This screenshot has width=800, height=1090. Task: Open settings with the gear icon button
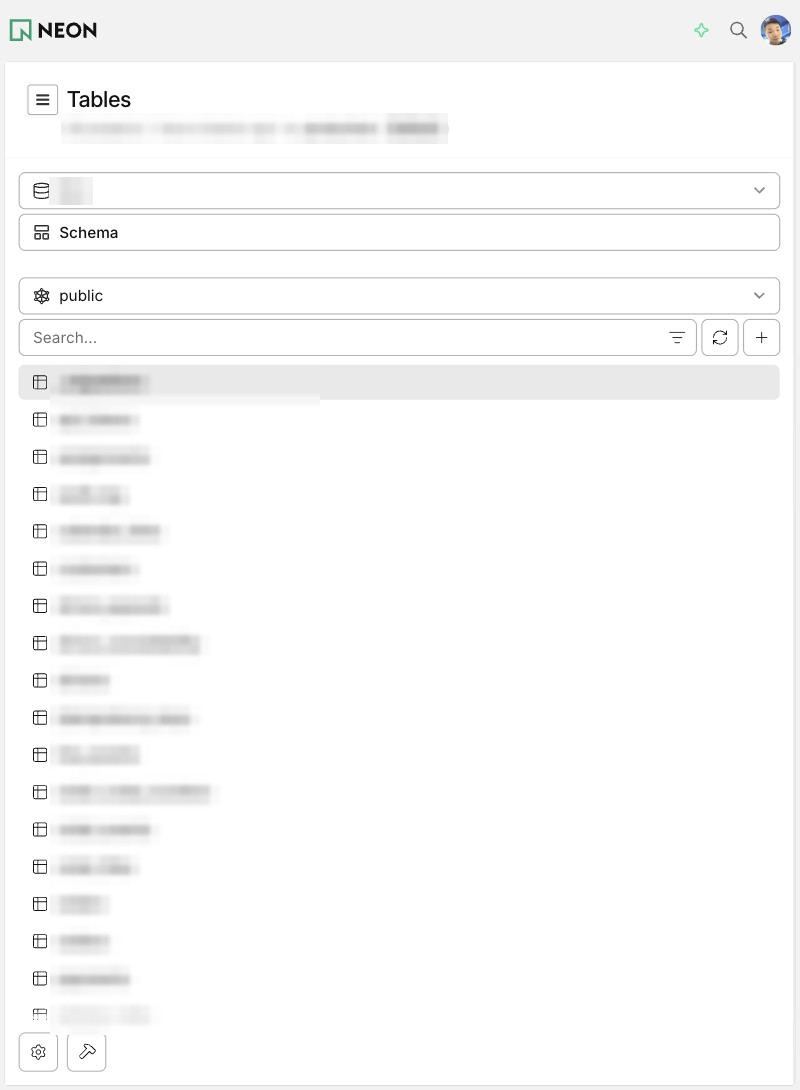click(x=38, y=1052)
